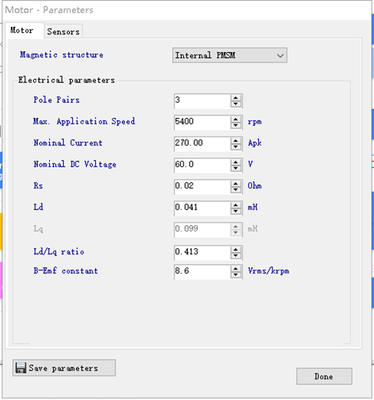This screenshot has height=400, width=374.
Task: Open the Magnetic structure dropdown
Action: pos(229,55)
